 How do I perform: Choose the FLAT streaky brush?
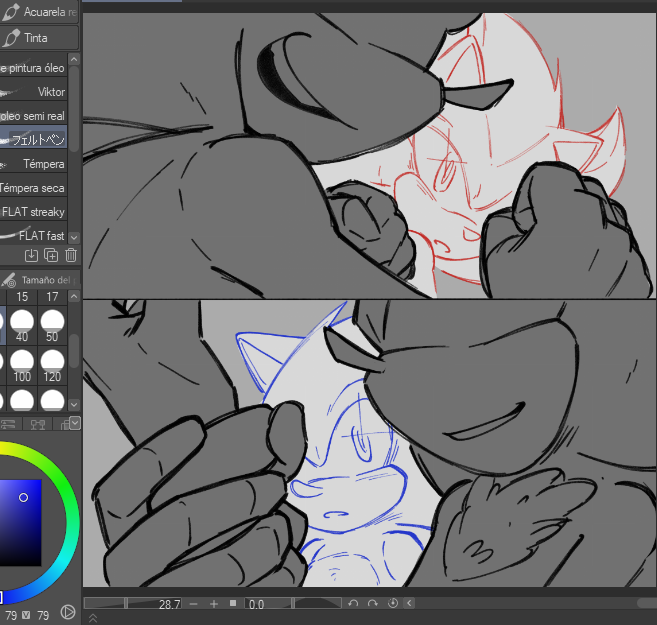[x=34, y=212]
